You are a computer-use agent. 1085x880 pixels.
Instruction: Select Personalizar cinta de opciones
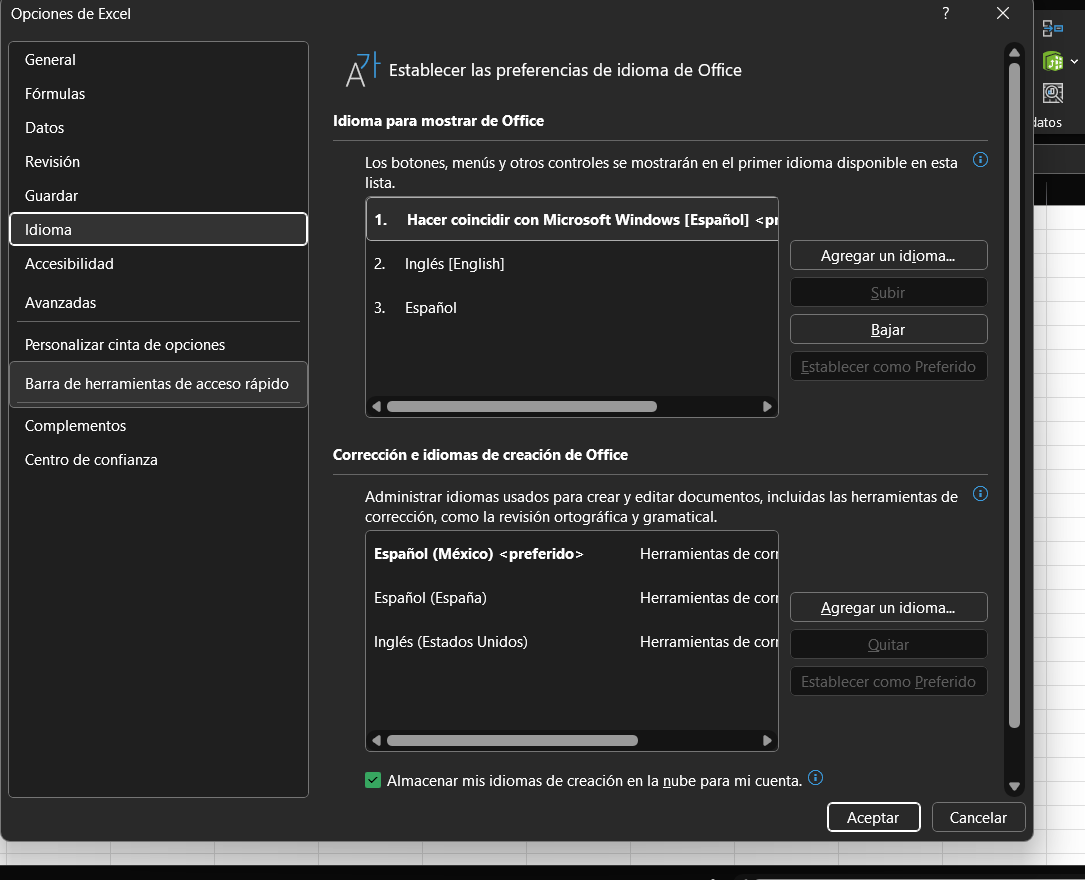125,345
